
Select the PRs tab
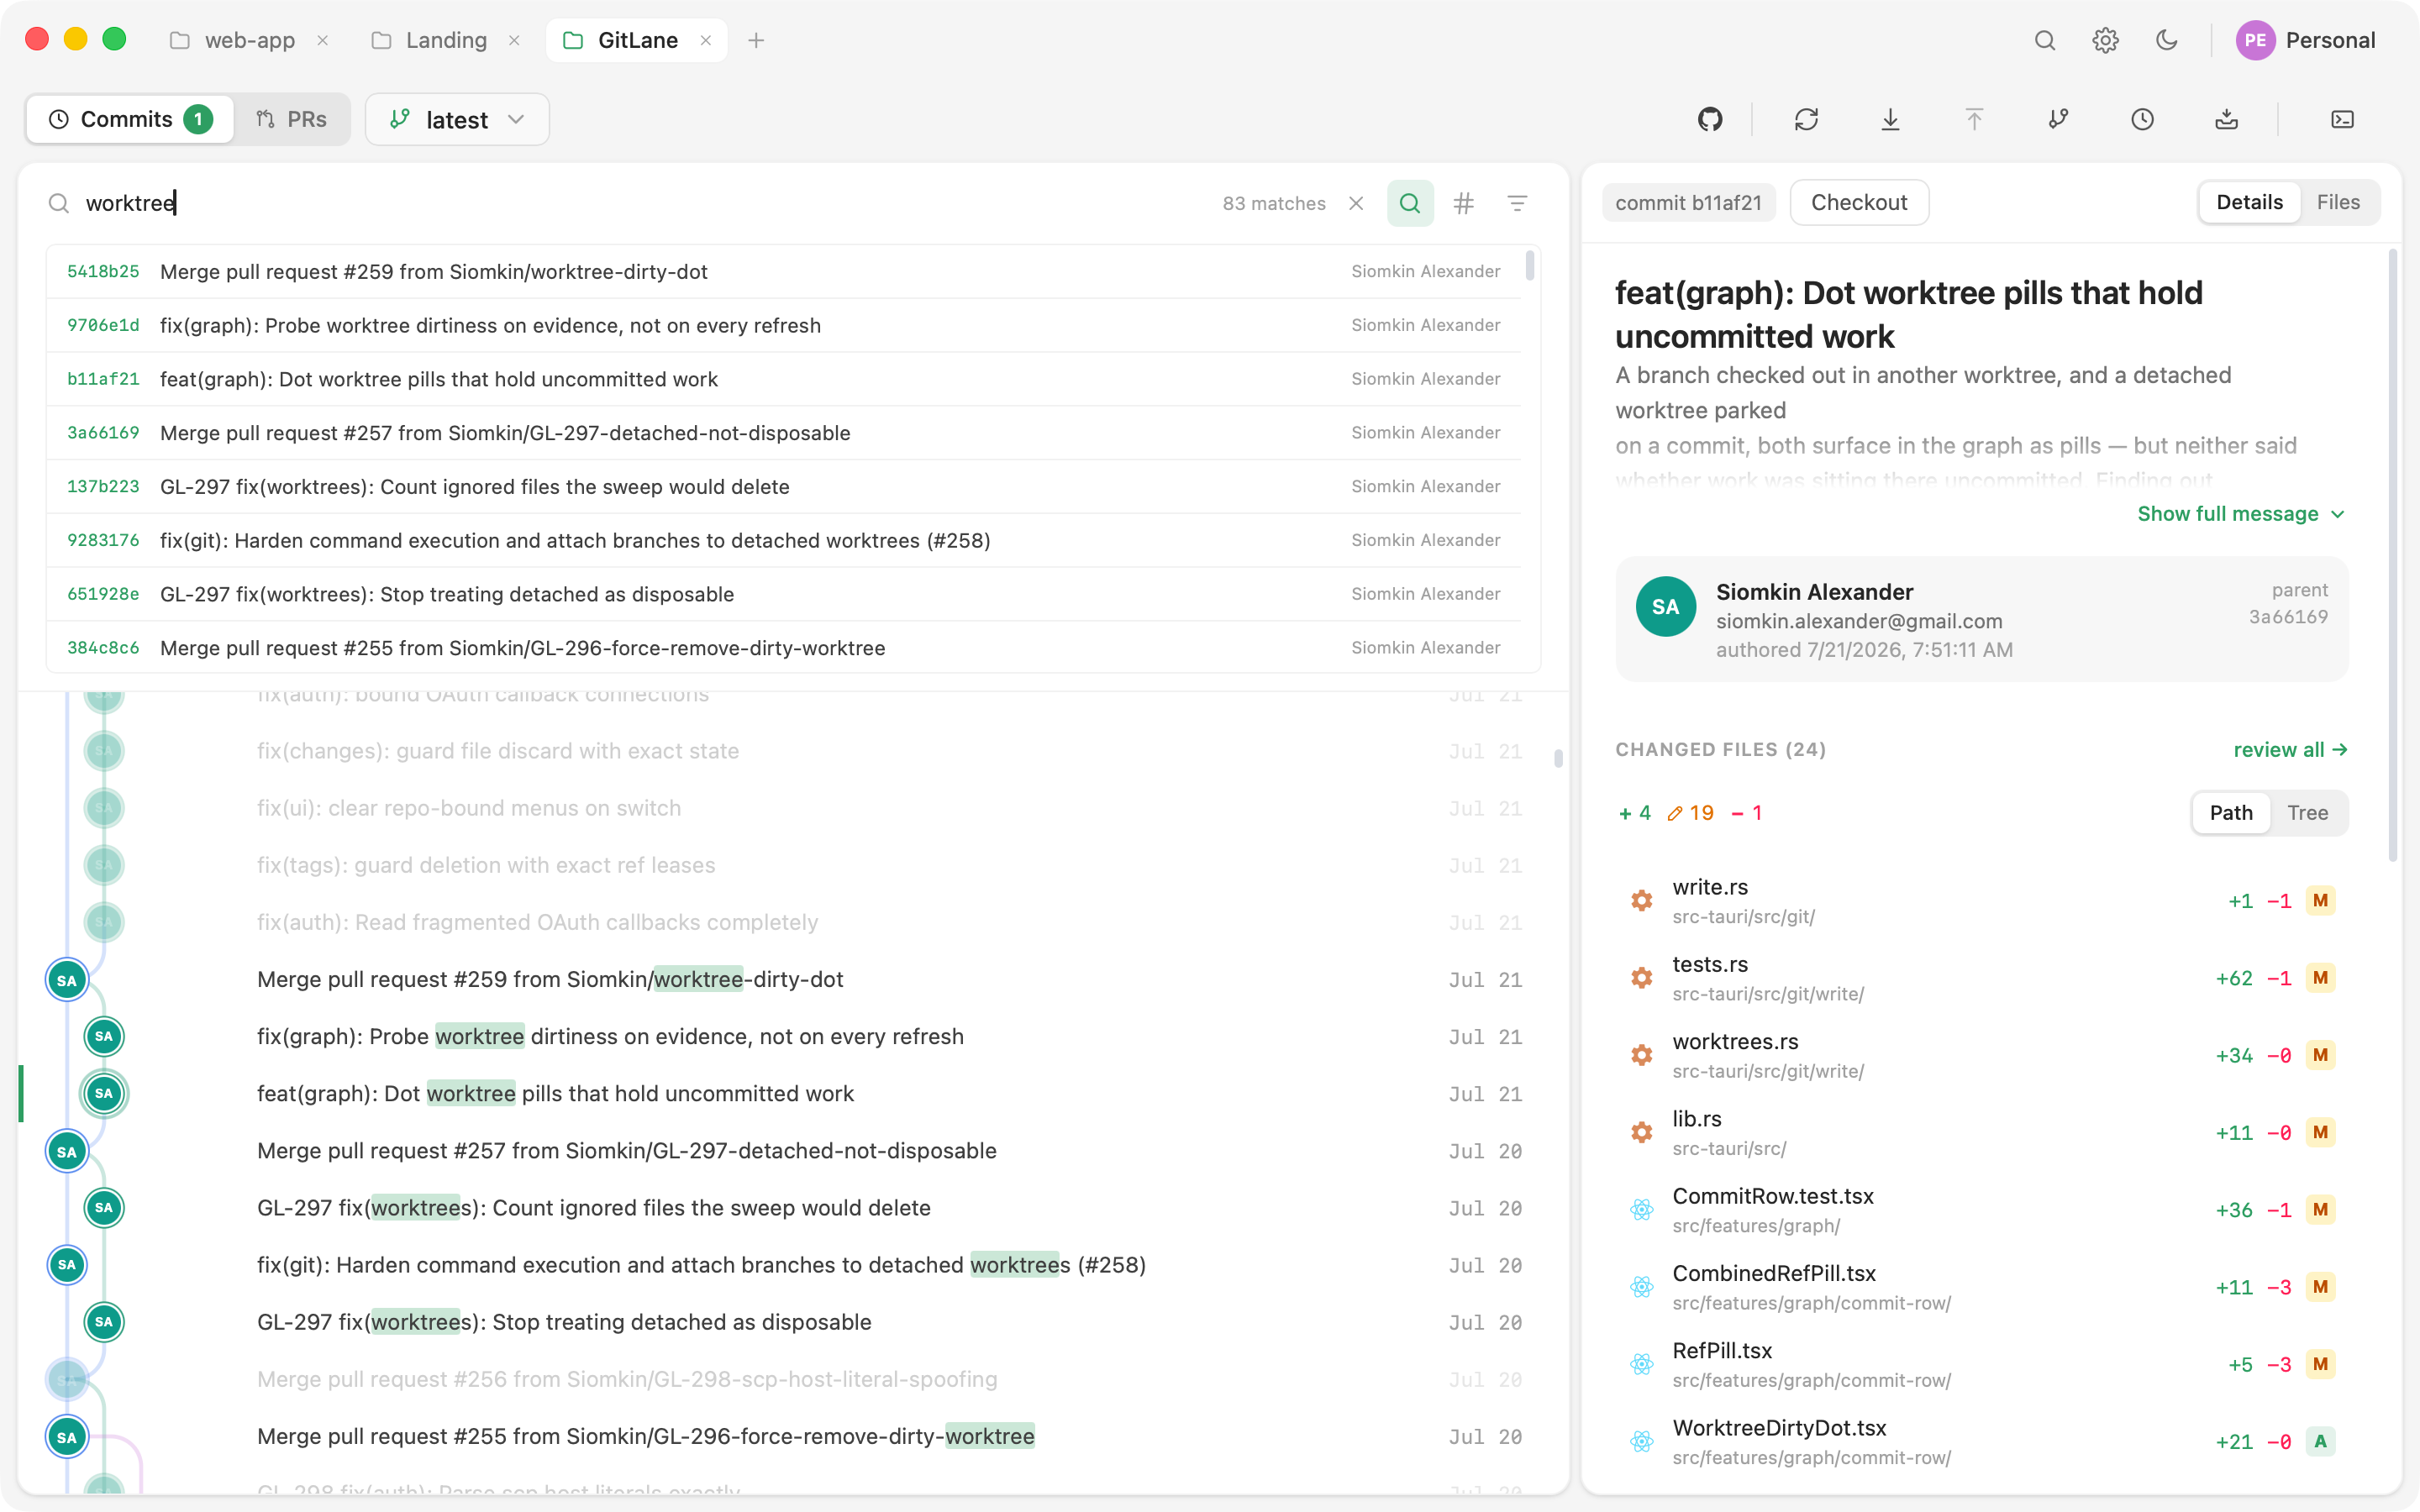[x=292, y=119]
